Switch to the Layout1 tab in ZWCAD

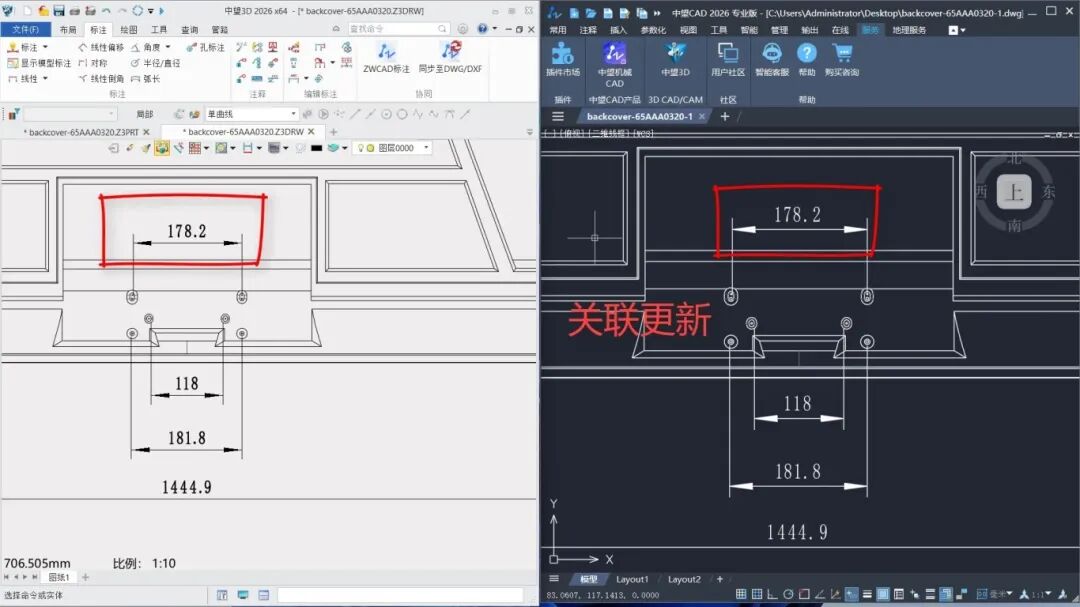633,578
